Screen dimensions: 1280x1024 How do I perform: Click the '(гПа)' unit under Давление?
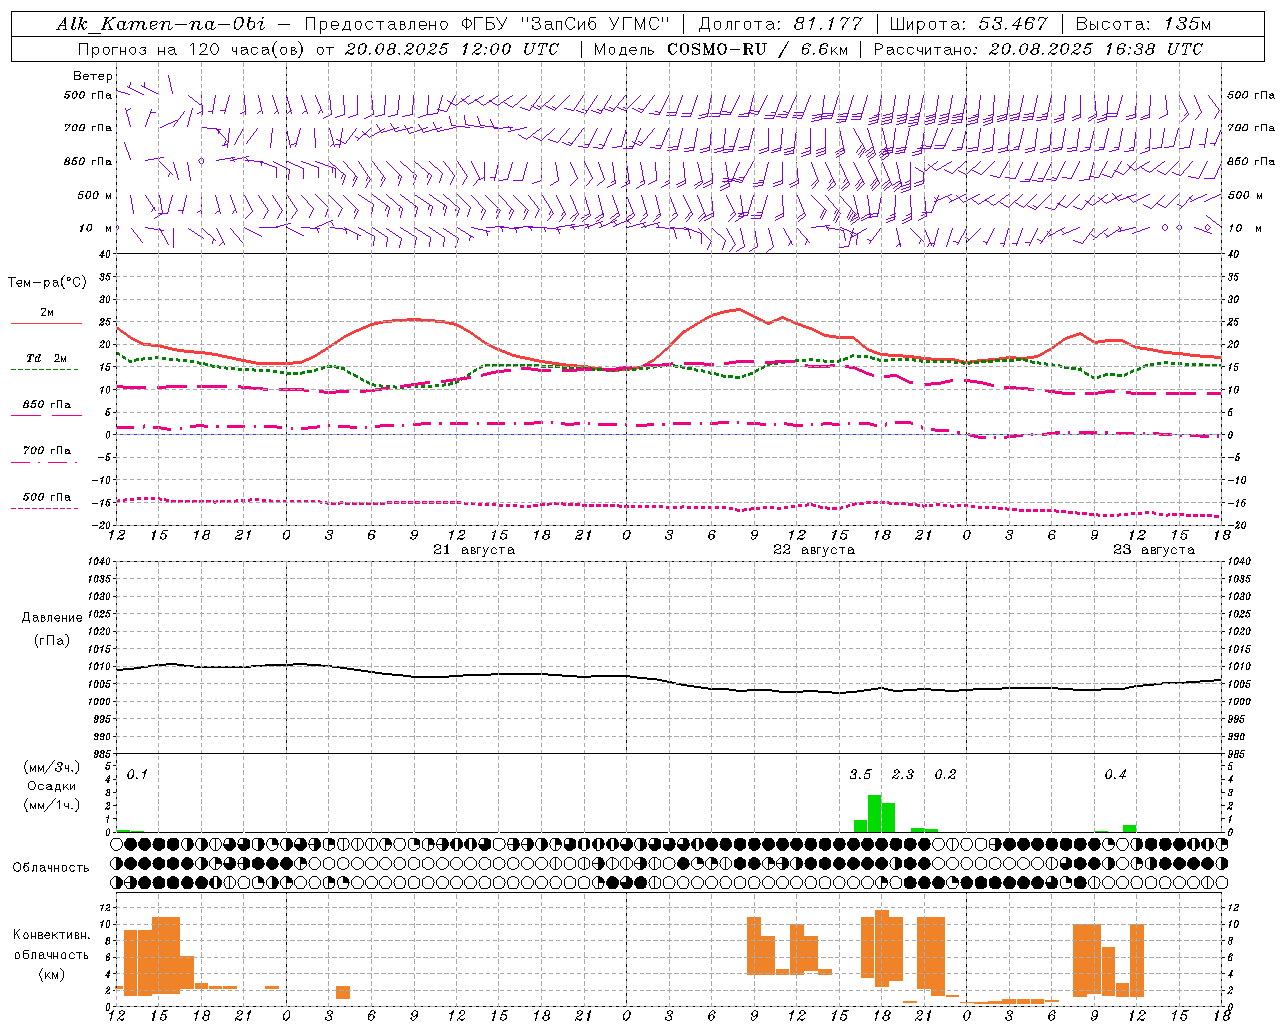pyautogui.click(x=52, y=641)
